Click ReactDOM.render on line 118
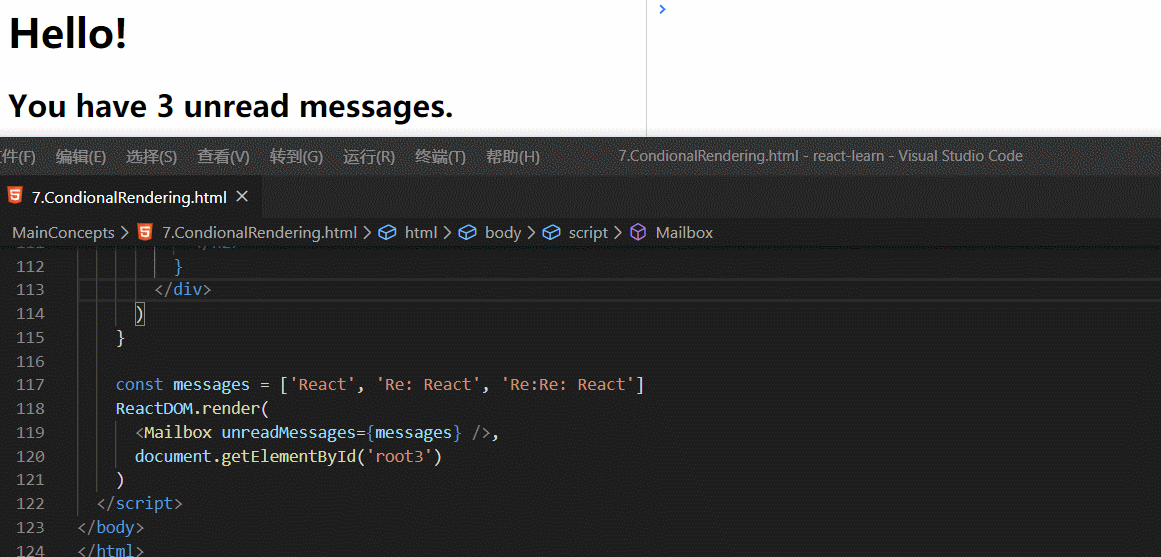The image size is (1161, 557). click(190, 408)
